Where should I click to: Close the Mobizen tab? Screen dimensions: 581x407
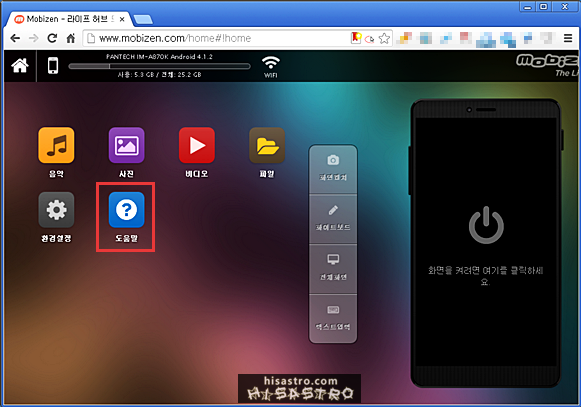[x=122, y=19]
